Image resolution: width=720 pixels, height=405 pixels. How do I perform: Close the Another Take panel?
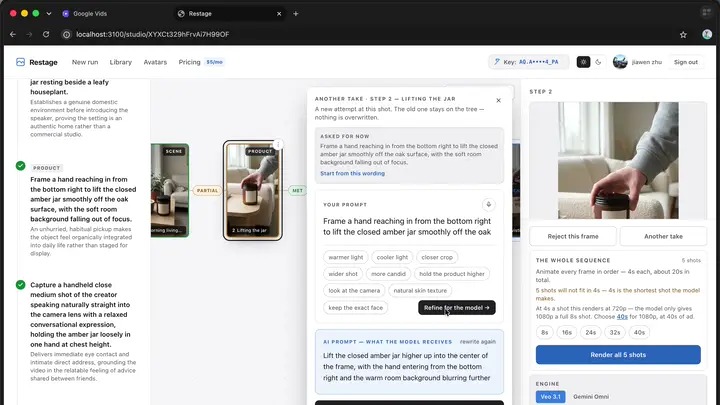[x=498, y=100]
